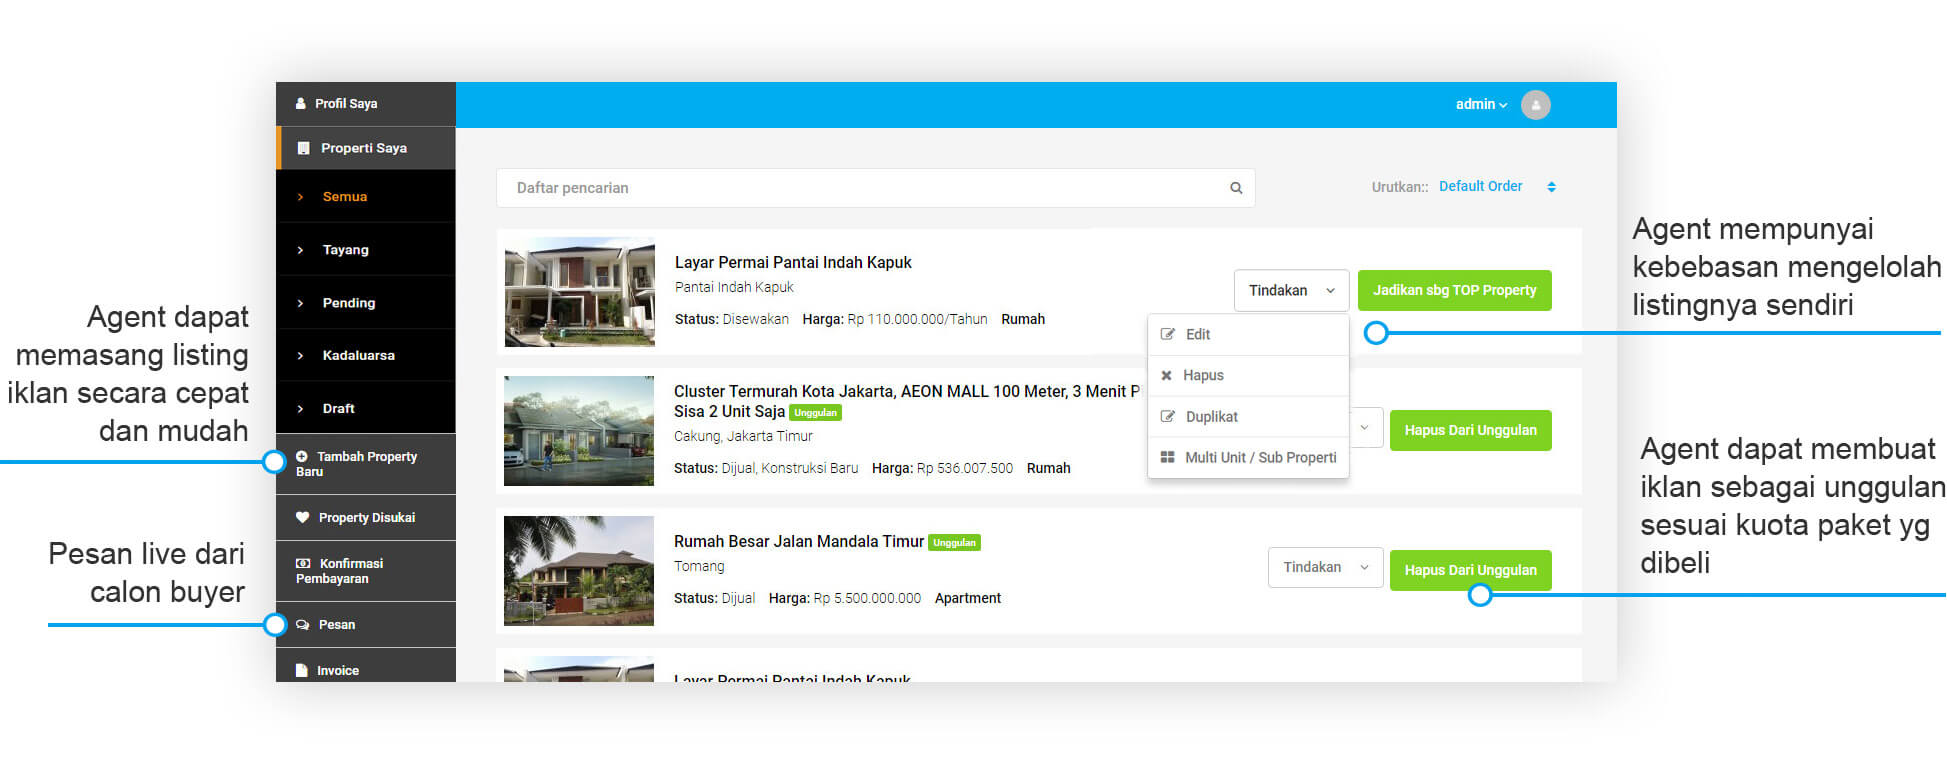Open Pesan messages page

click(x=366, y=625)
